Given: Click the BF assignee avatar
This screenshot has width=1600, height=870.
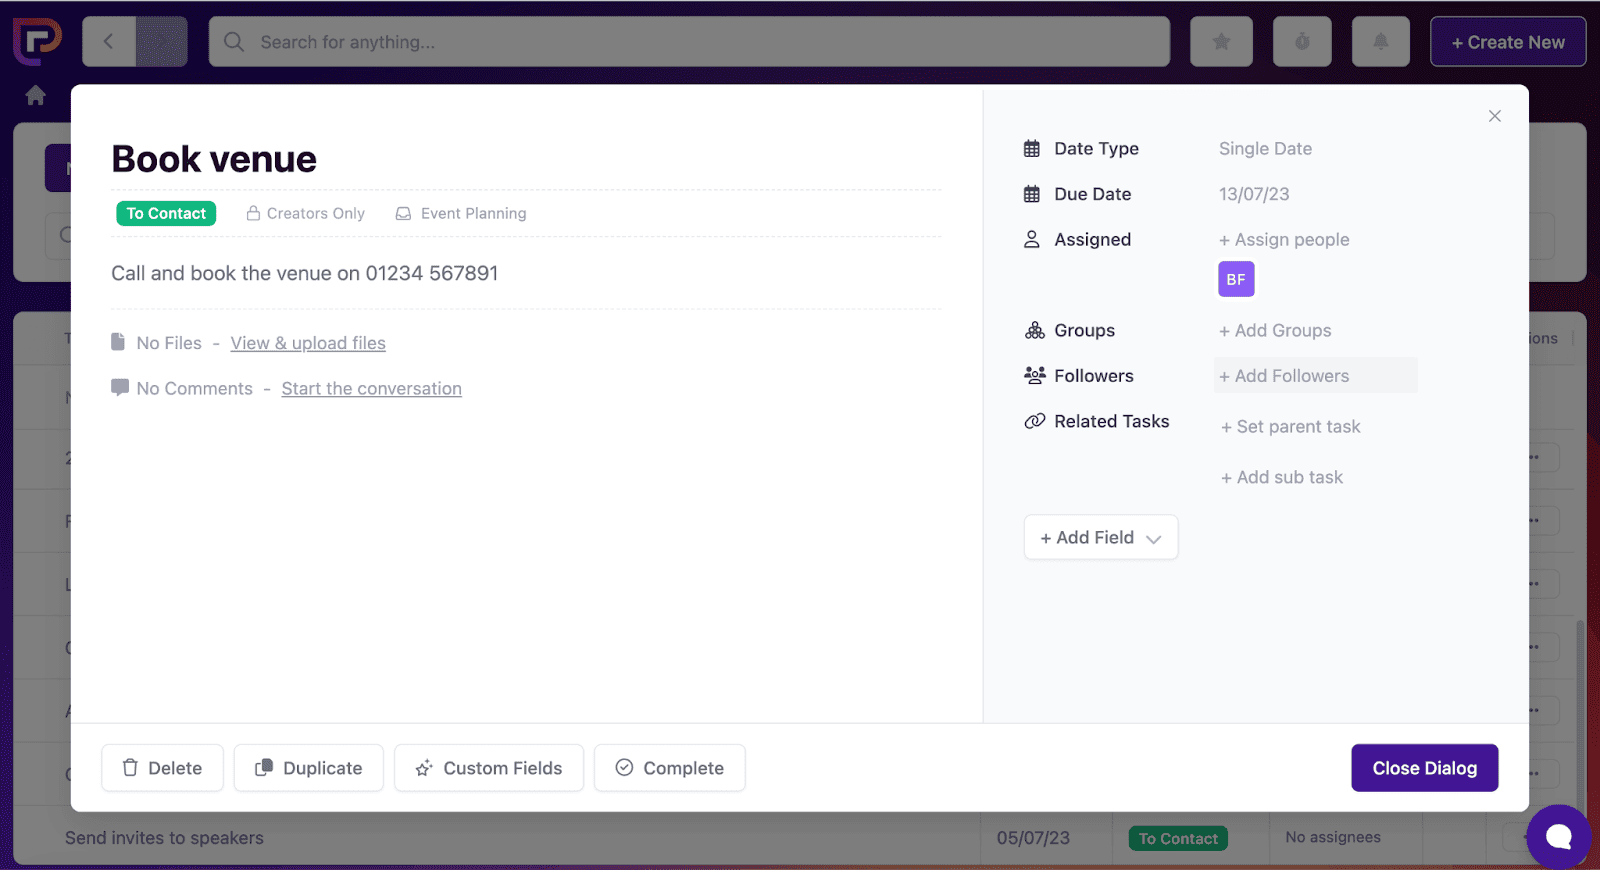Looking at the screenshot, I should coord(1236,280).
